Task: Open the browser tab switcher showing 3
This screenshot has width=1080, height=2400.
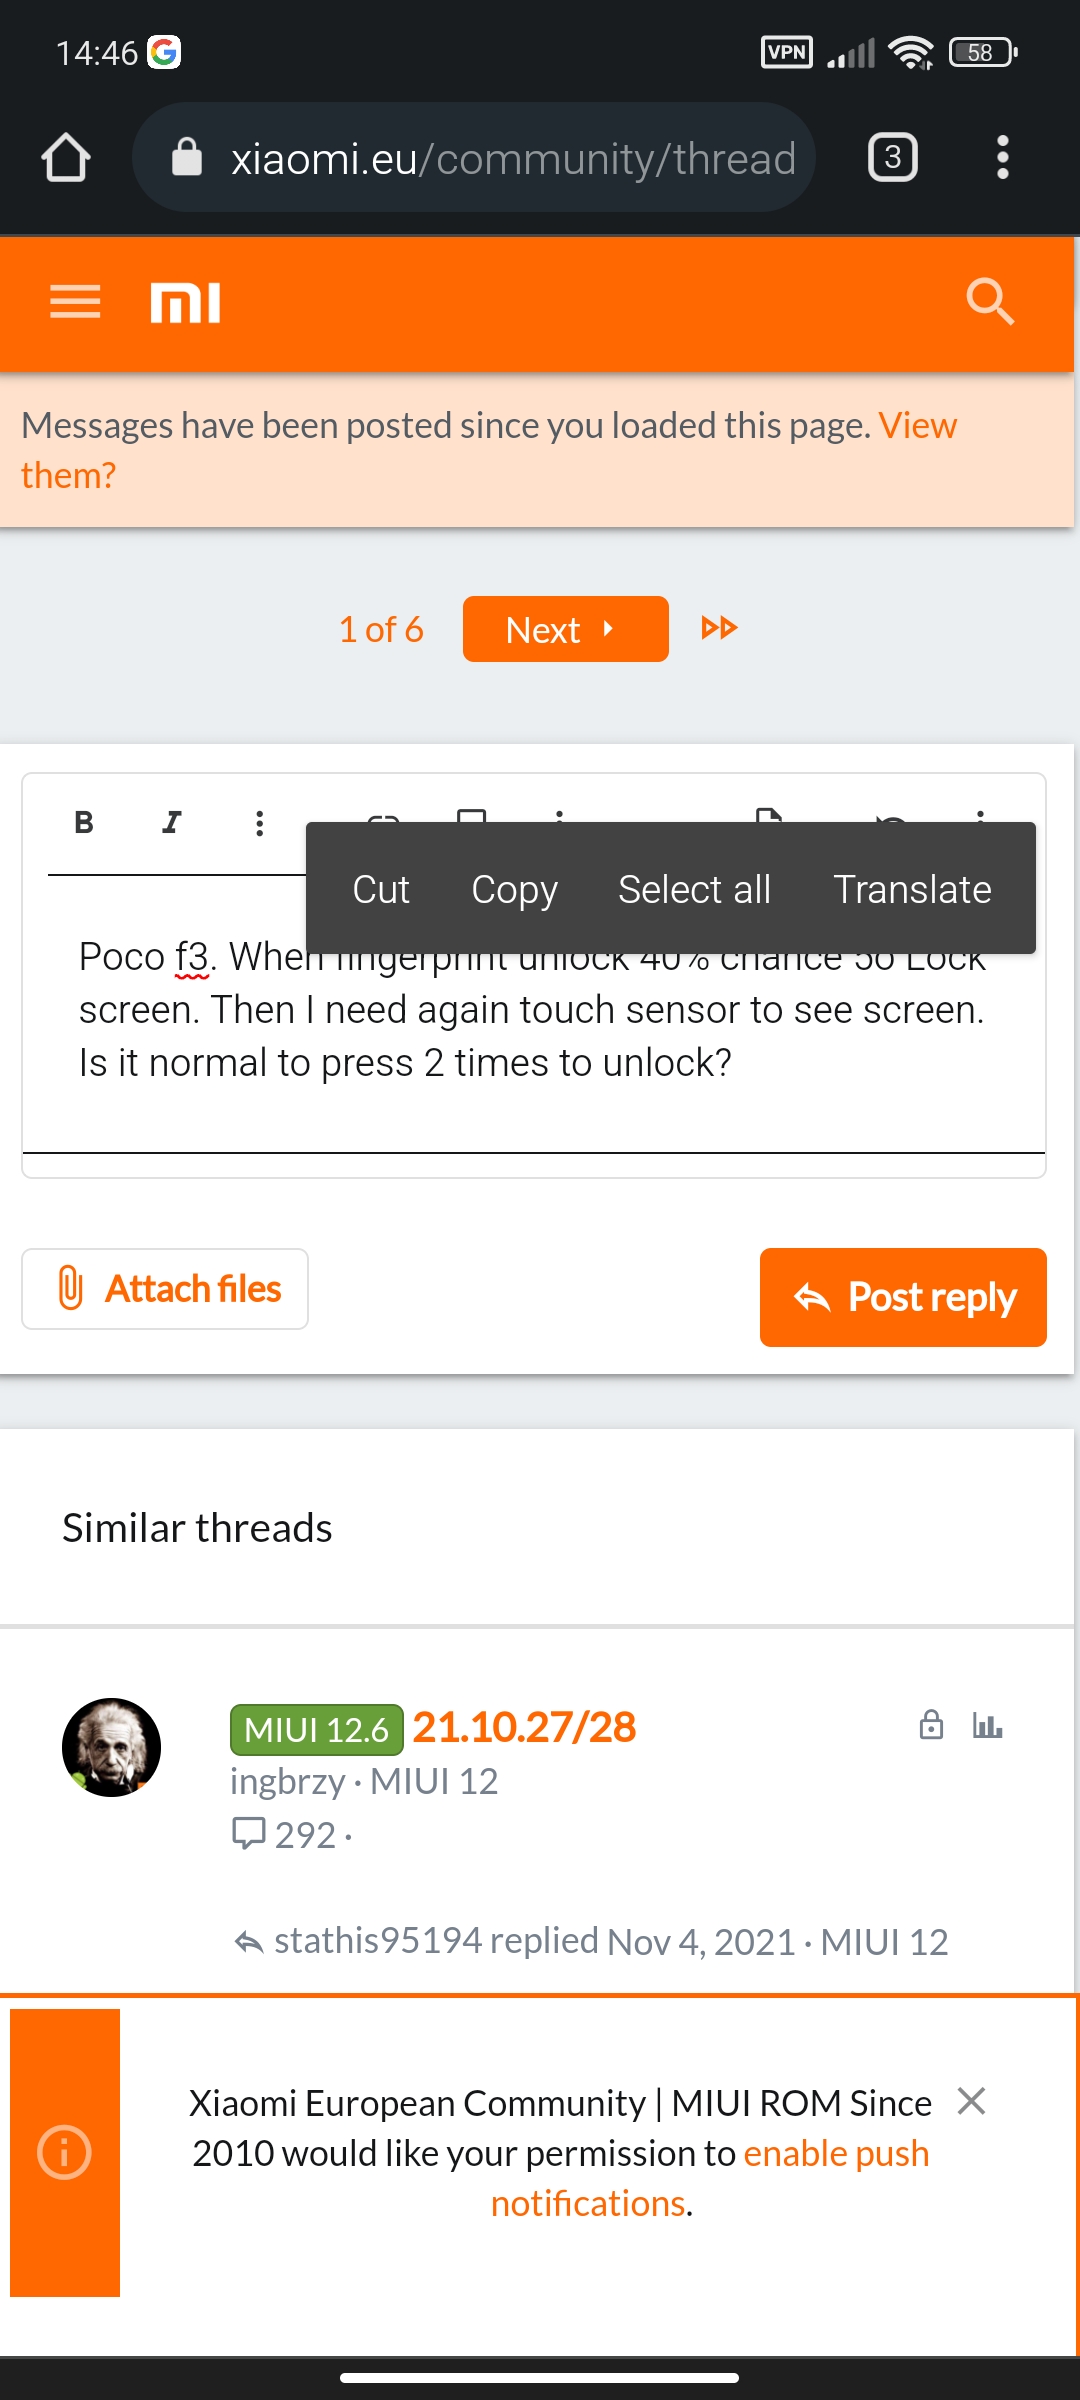Action: [893, 158]
